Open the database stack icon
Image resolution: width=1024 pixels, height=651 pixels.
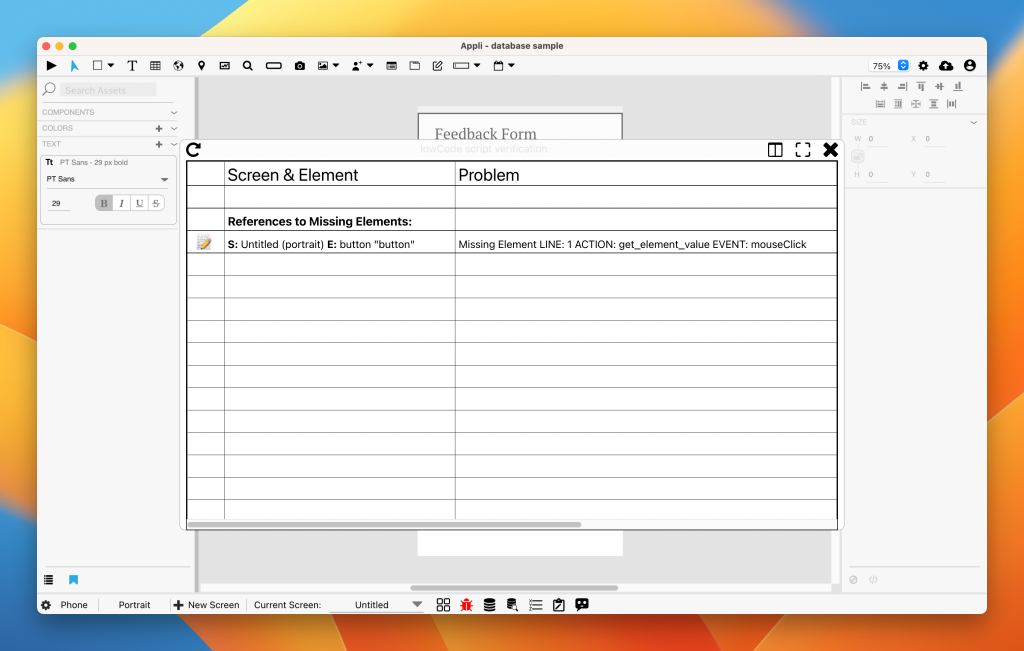click(489, 605)
